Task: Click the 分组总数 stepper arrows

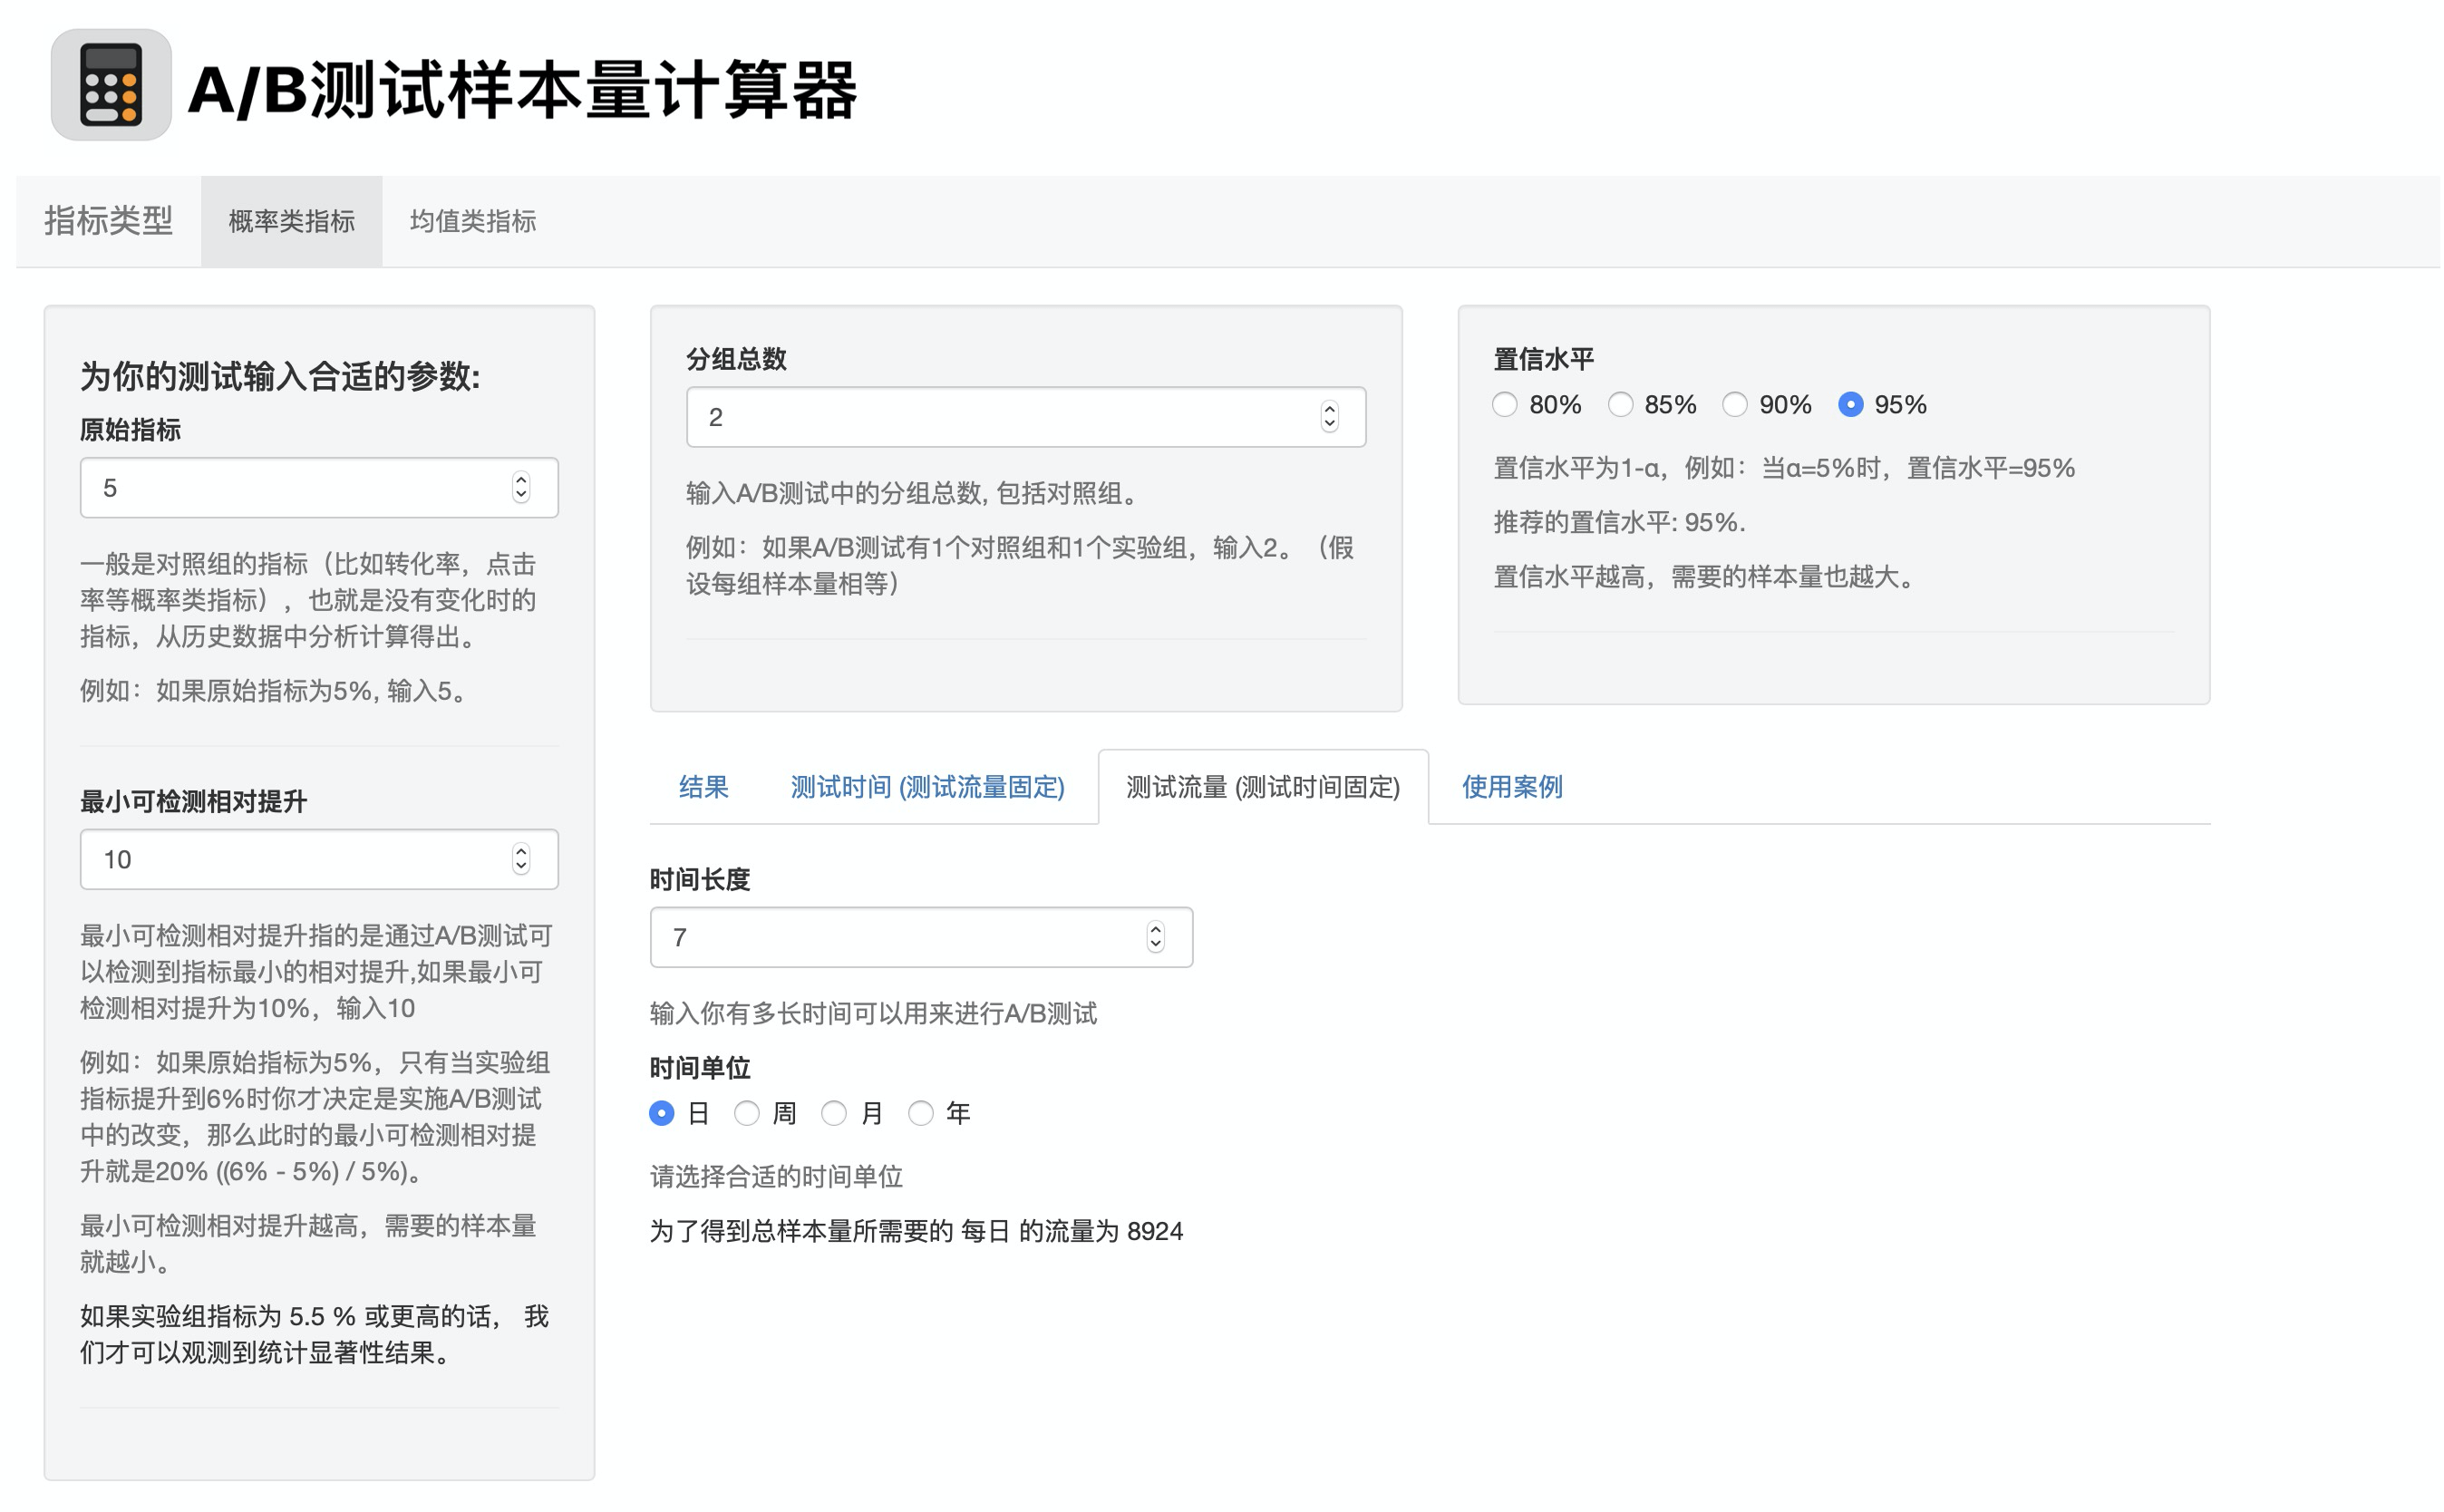Action: coord(1328,416)
